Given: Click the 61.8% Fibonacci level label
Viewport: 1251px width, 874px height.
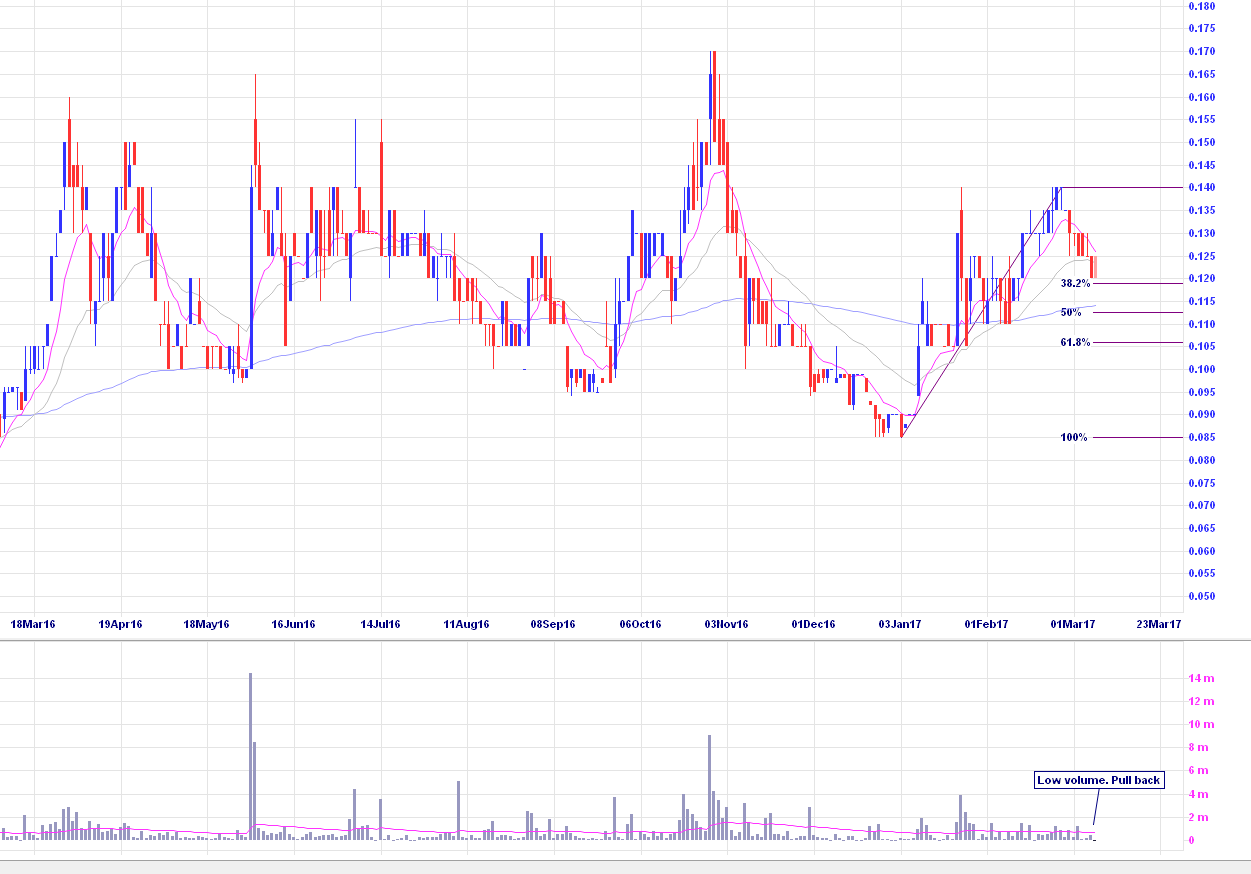Looking at the screenshot, I should (1075, 342).
